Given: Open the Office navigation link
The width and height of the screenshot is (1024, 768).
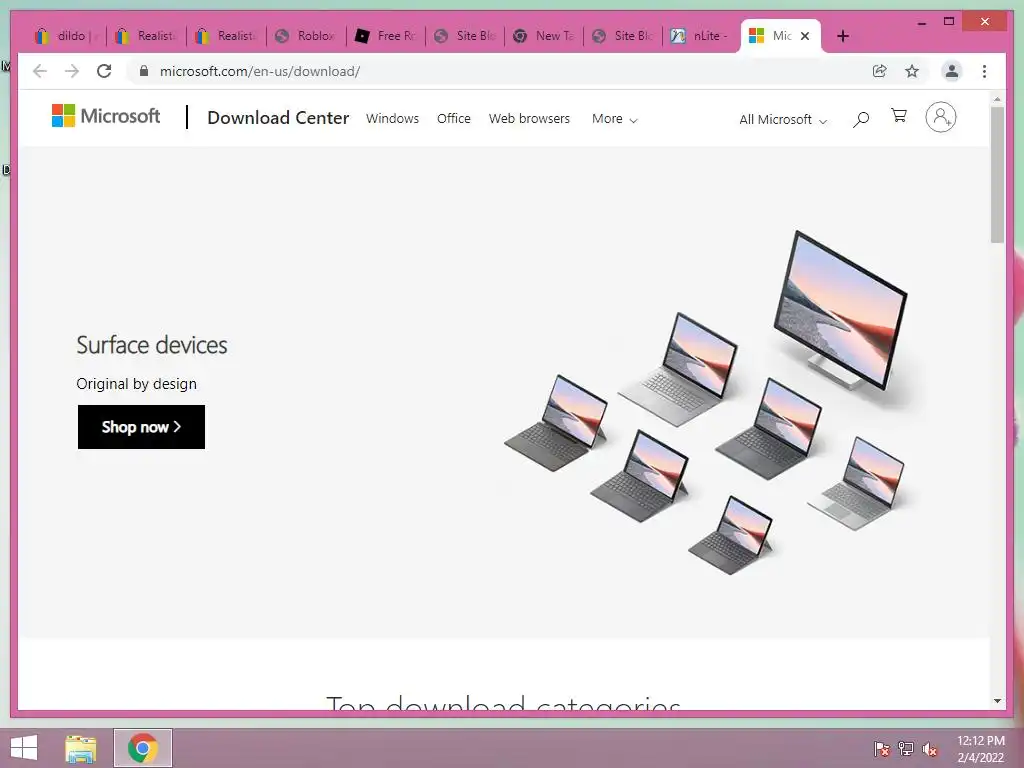Looking at the screenshot, I should pos(454,119).
